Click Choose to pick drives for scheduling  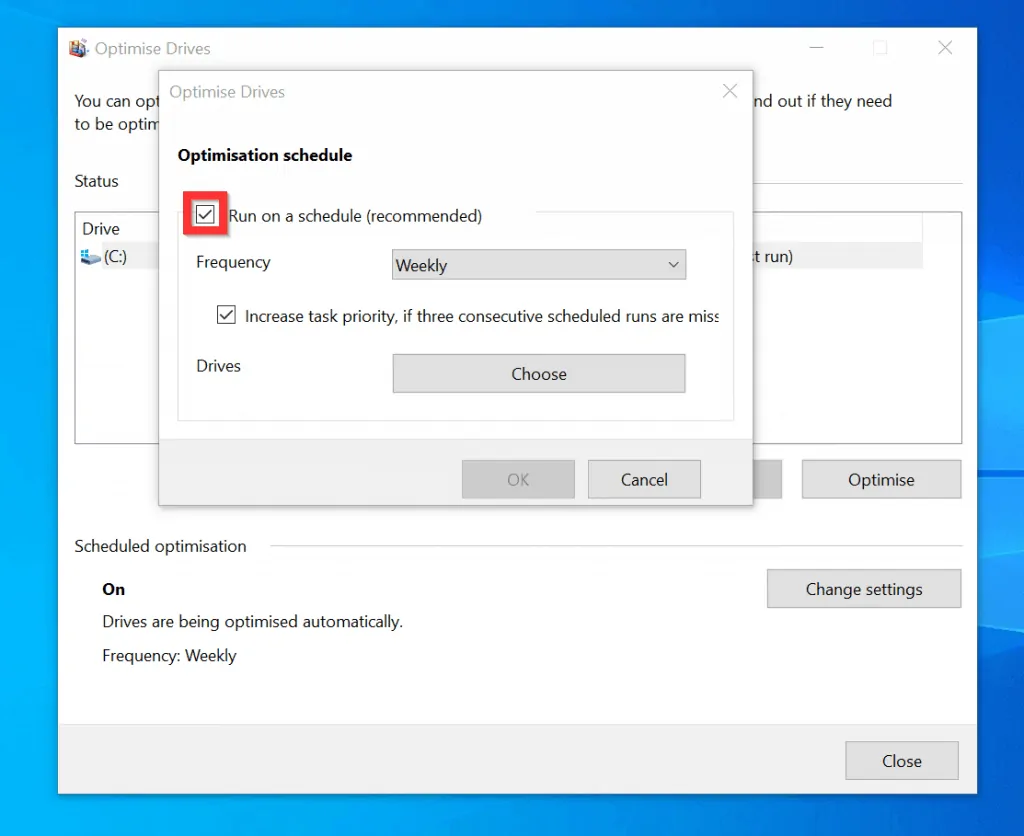538,373
